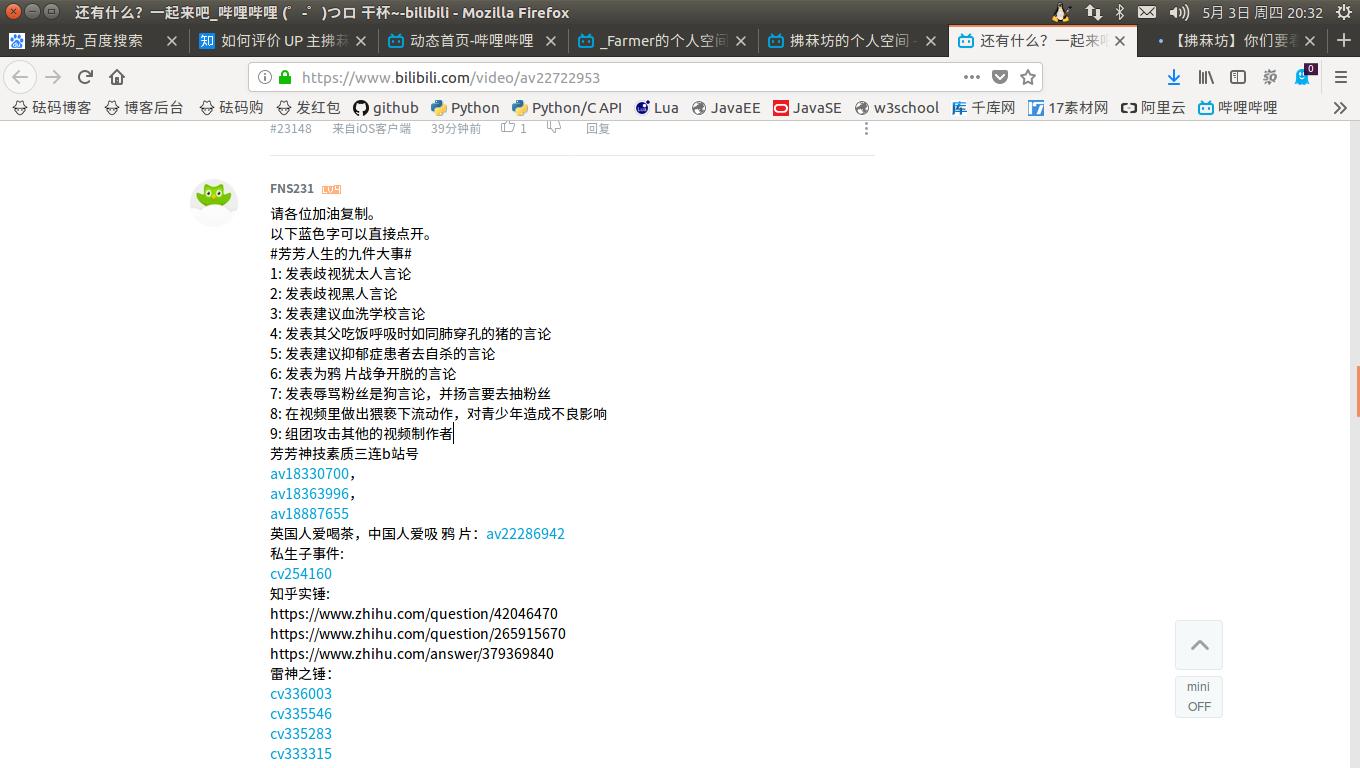Open the Downloads panel icon

pyautogui.click(x=1172, y=77)
